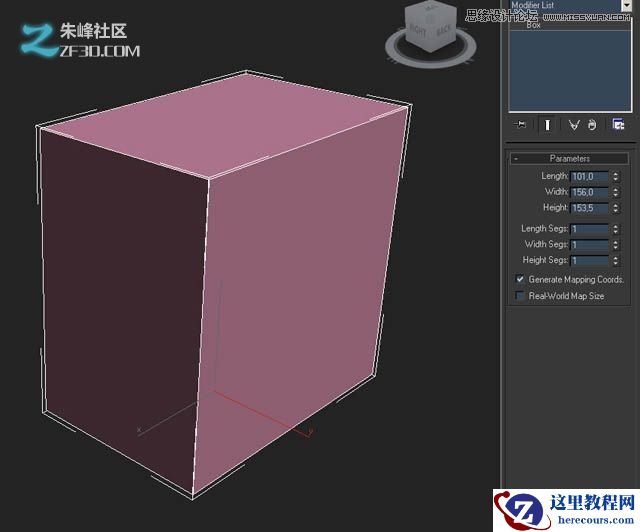This screenshot has height=532, width=640.
Task: Open the Modifier List dropdown
Action: pyautogui.click(x=626, y=5)
